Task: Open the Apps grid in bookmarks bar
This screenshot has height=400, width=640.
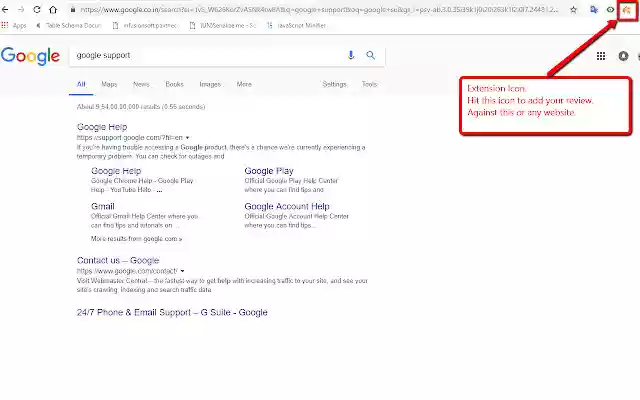Action: 14,25
